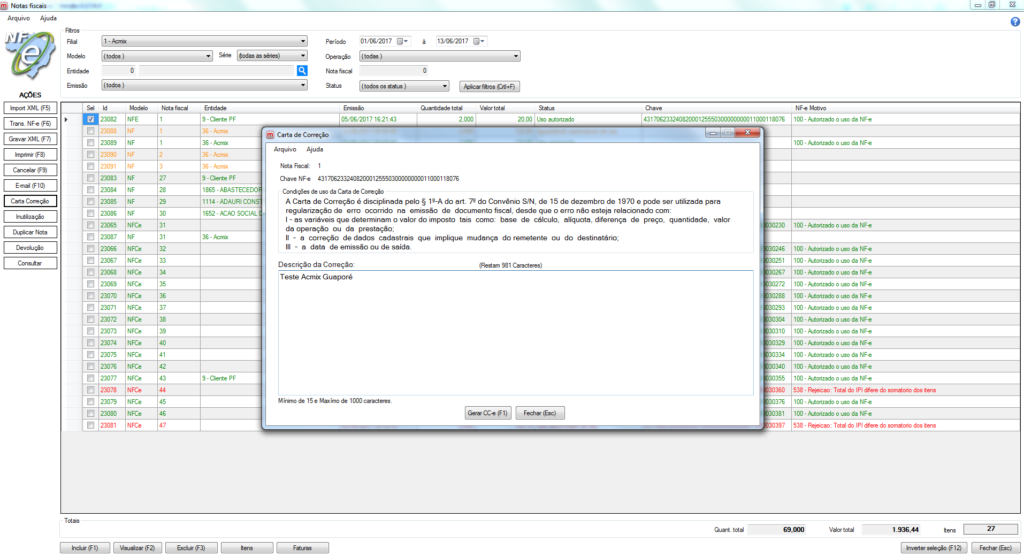Click the magnifier search icon beside Entidade

coord(301,71)
